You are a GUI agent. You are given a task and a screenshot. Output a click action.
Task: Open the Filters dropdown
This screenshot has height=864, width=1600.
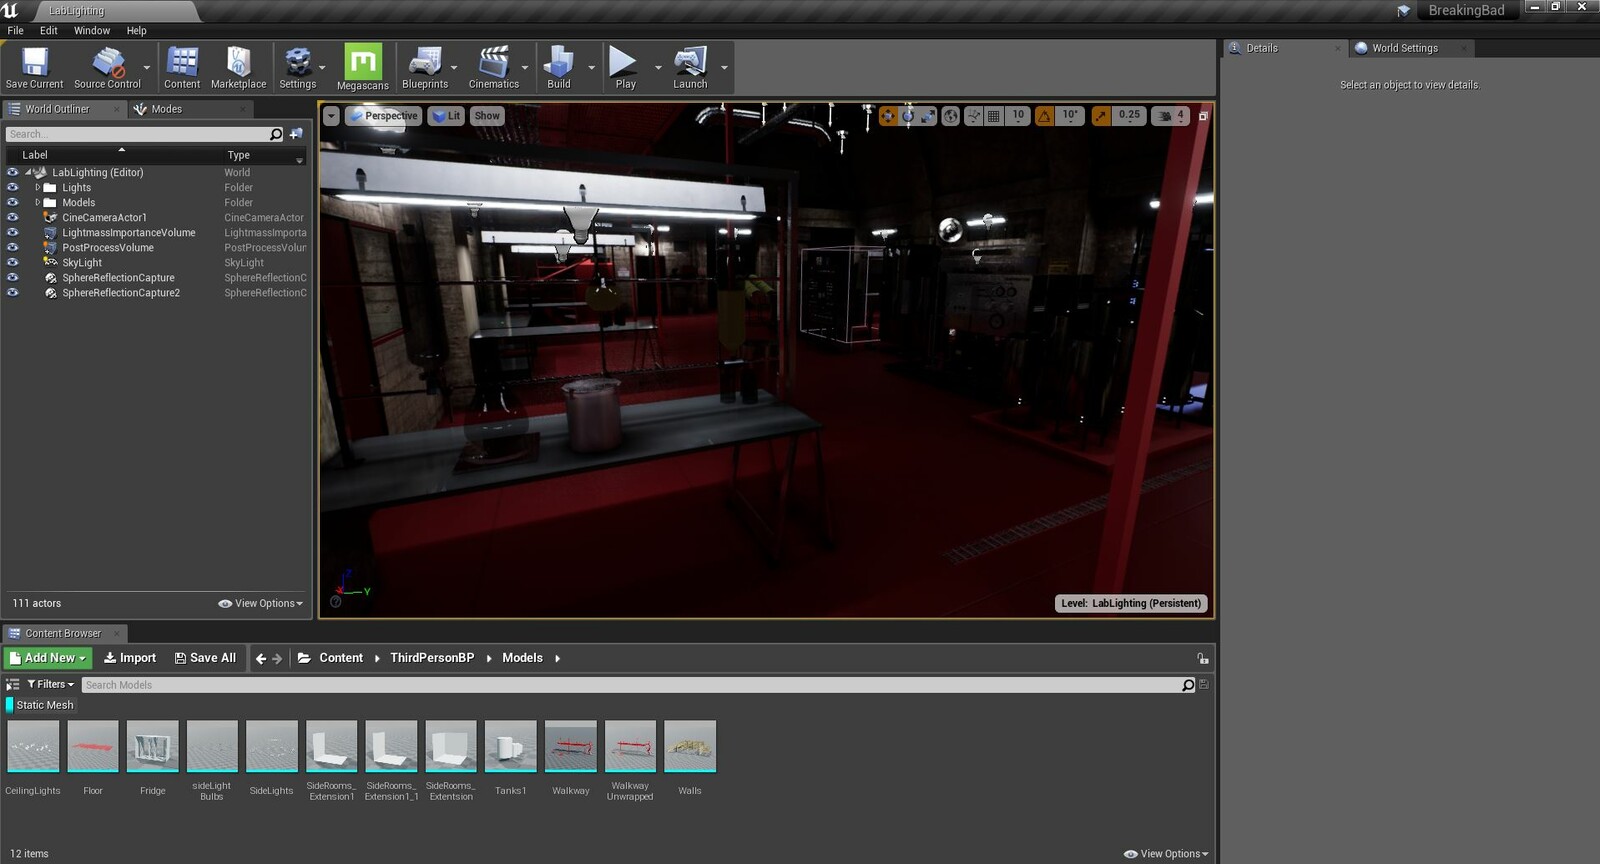pyautogui.click(x=50, y=685)
